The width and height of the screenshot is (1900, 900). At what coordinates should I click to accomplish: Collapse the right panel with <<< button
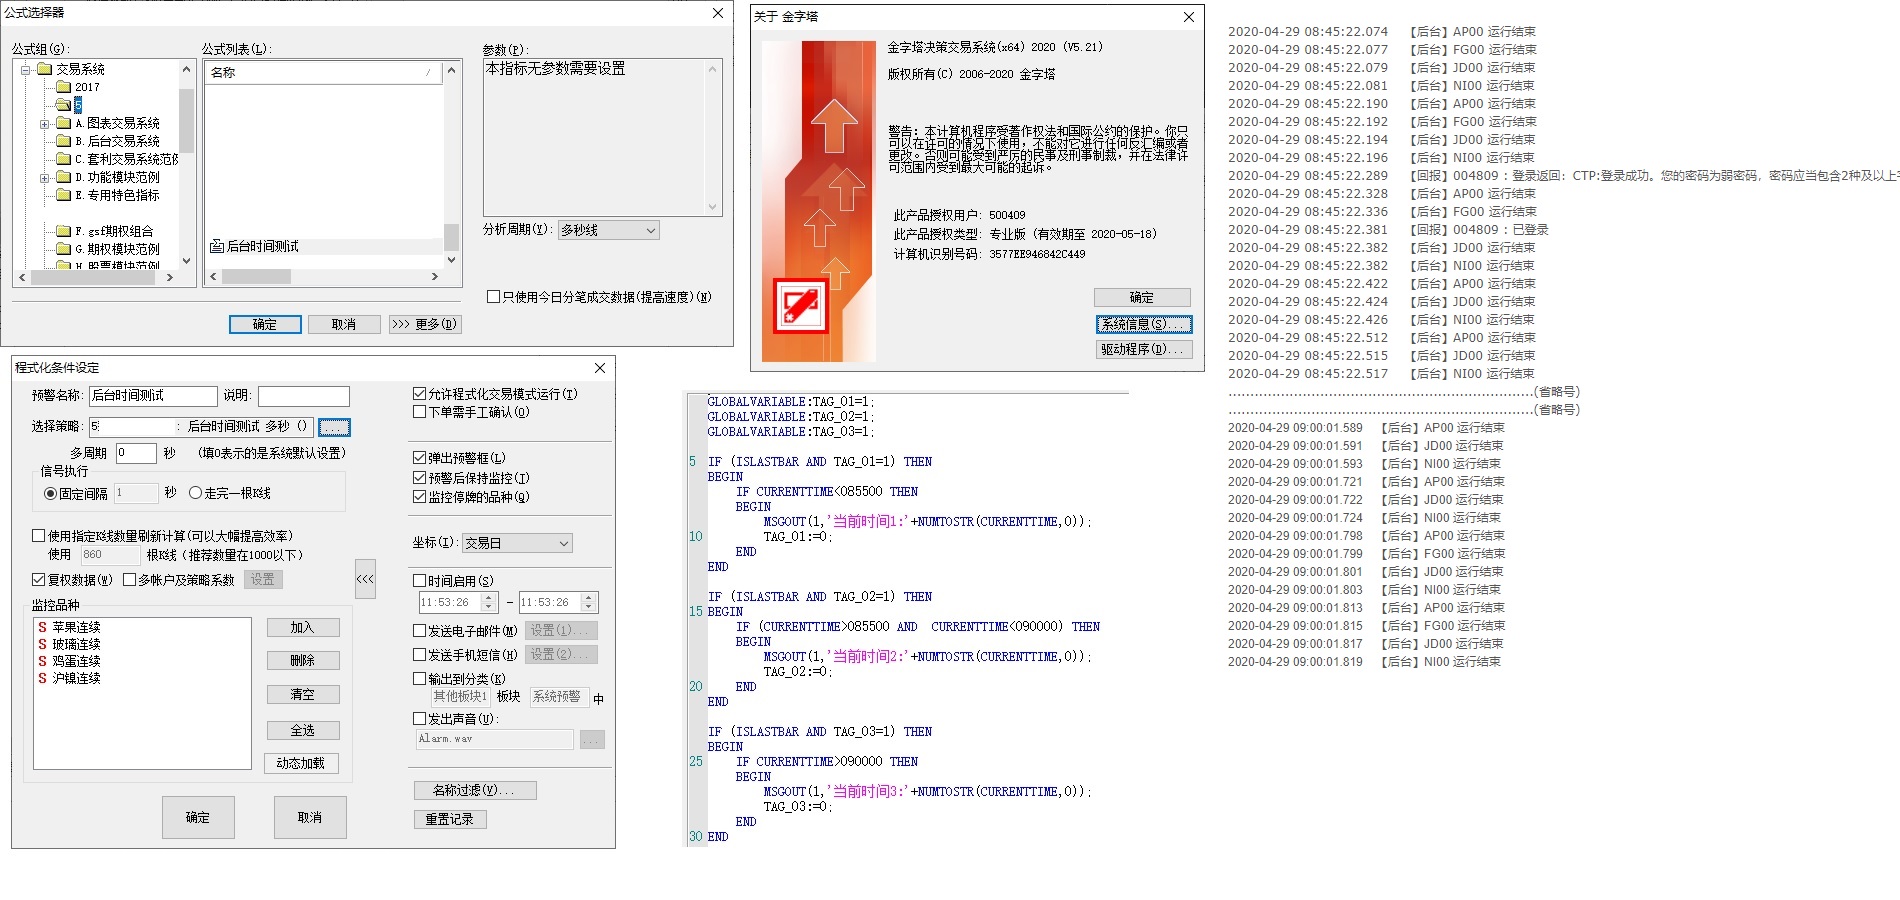(x=365, y=579)
